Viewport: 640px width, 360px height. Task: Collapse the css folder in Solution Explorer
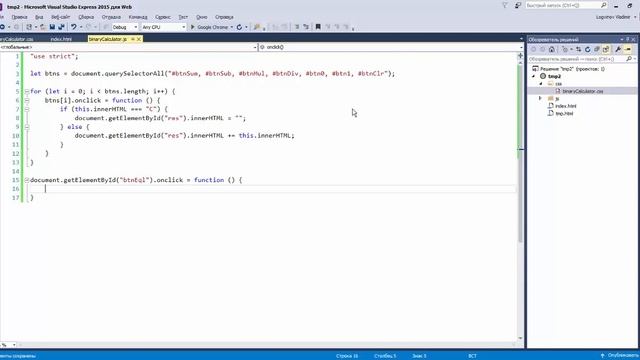[x=541, y=84]
